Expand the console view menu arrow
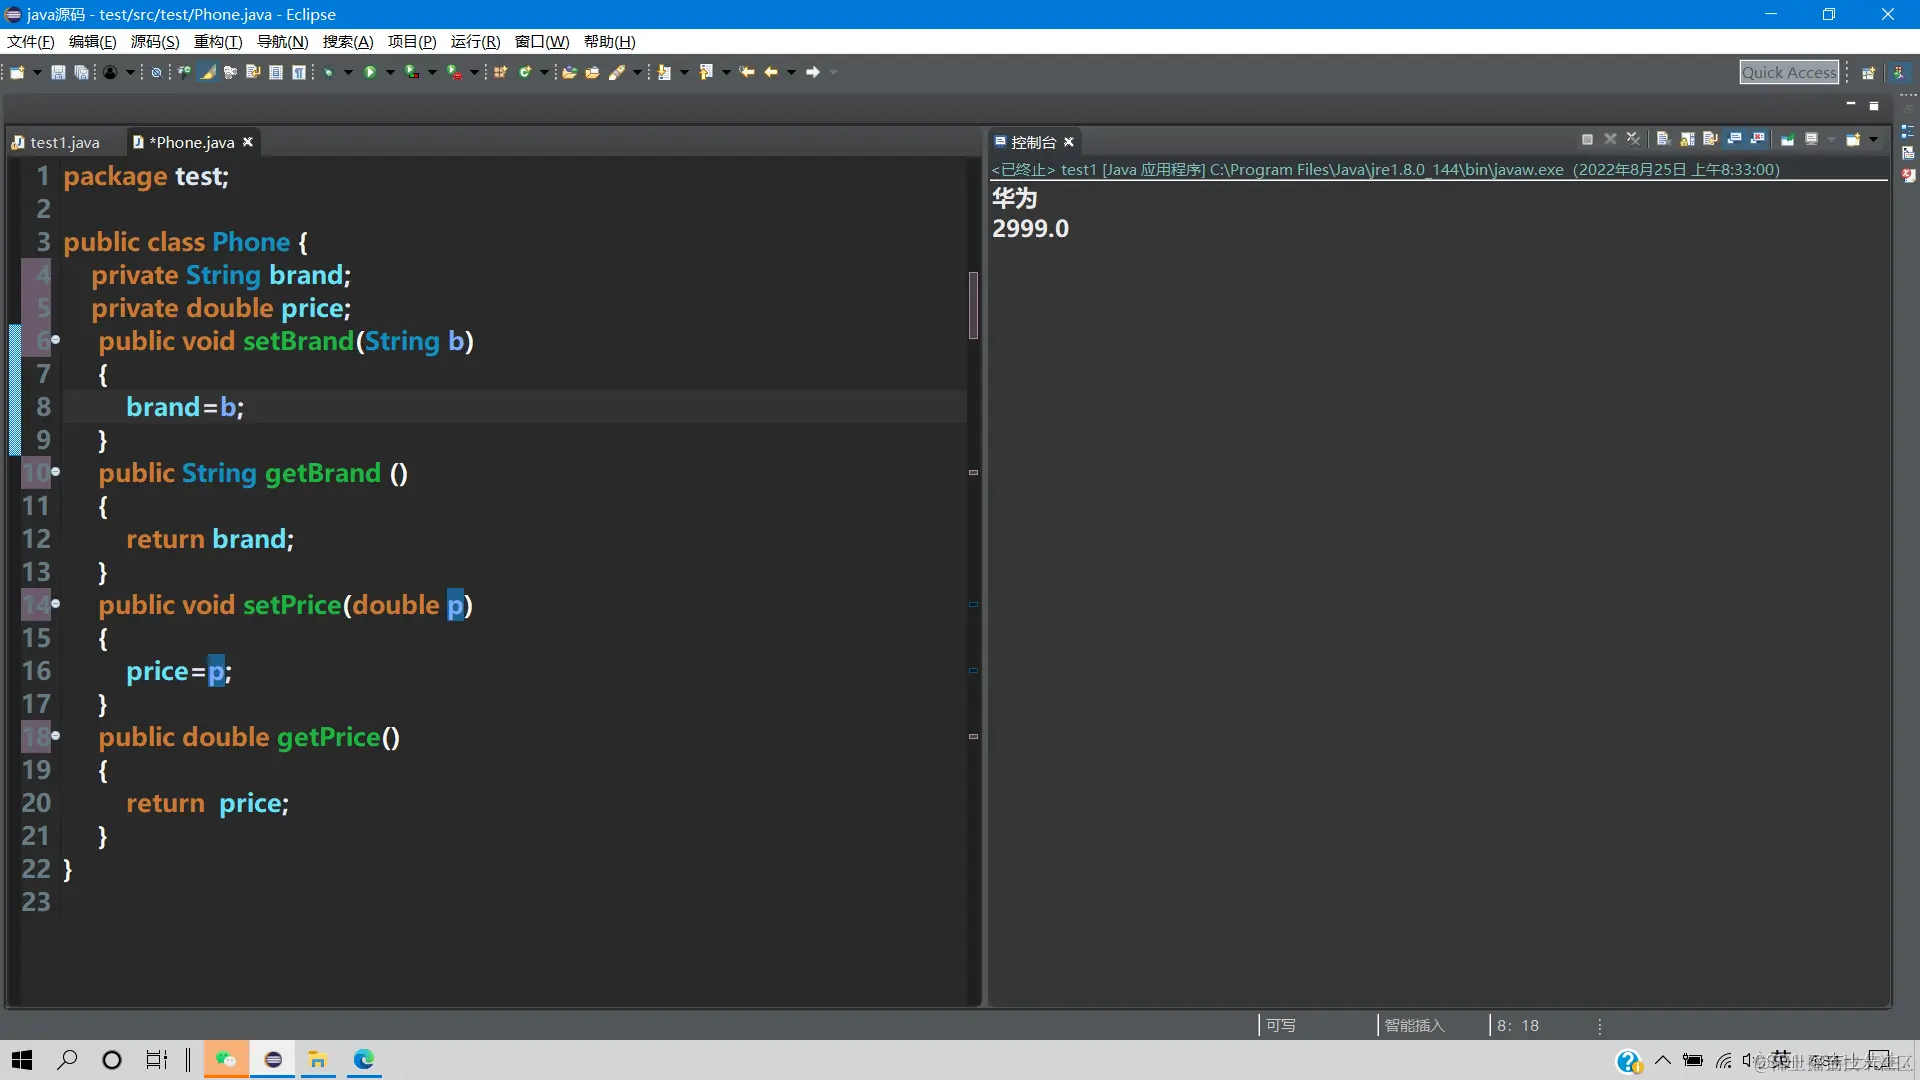The image size is (1920, 1080). 1874,140
